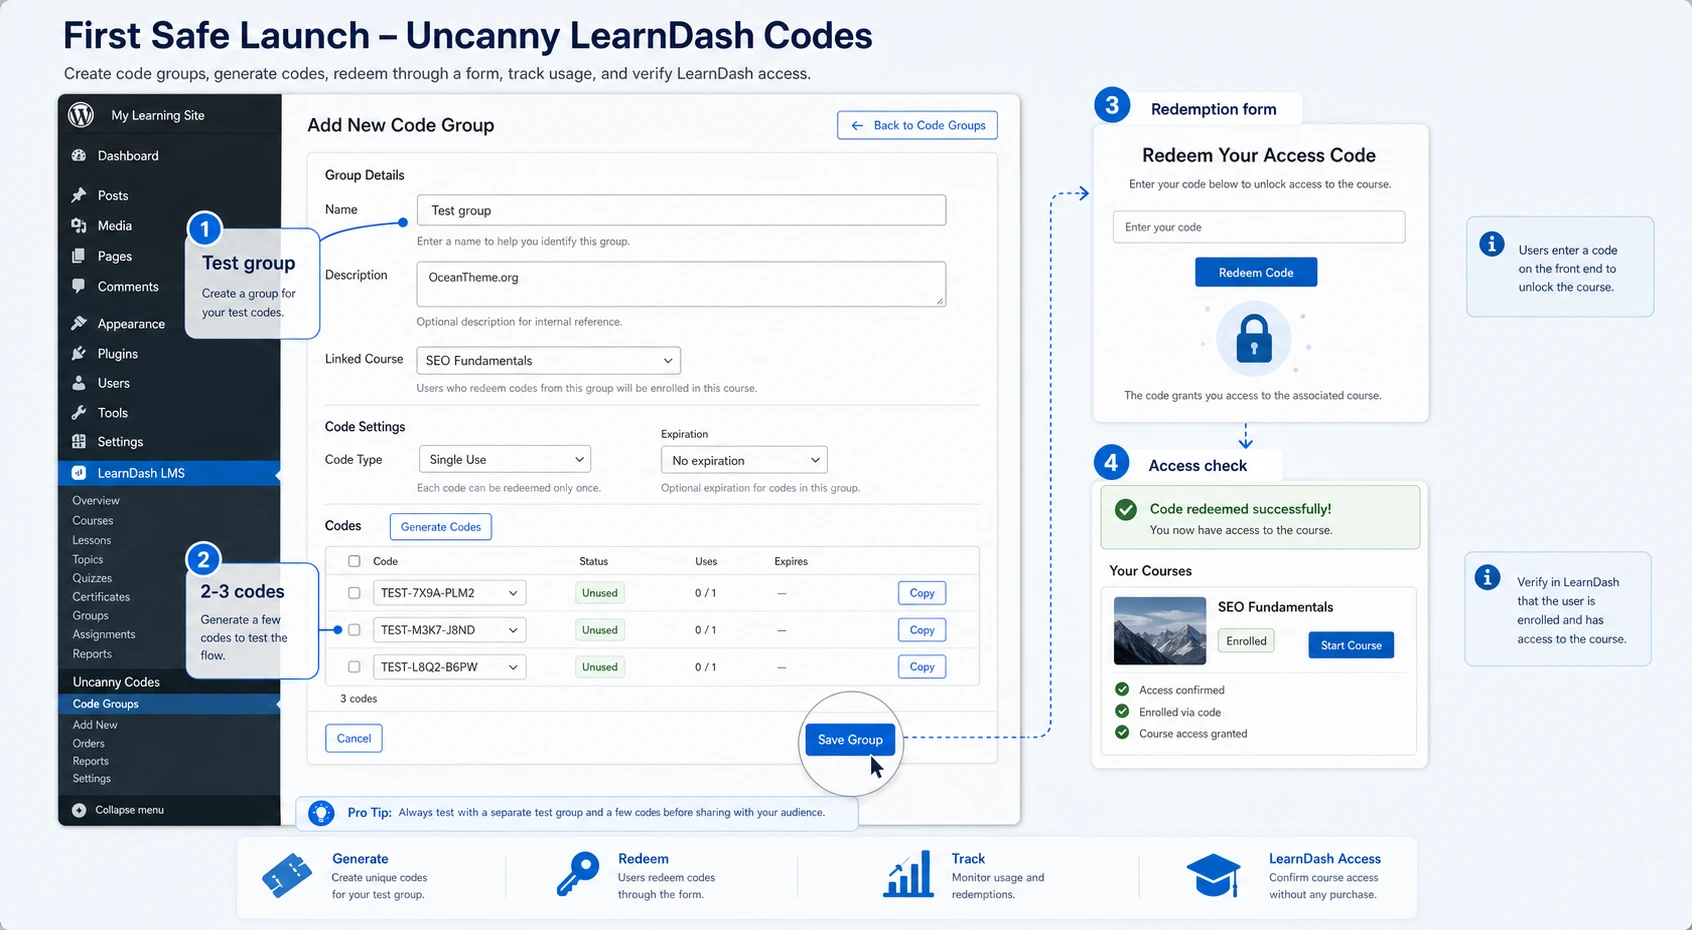Click the Start Course button
This screenshot has height=930, width=1692.
click(x=1351, y=645)
